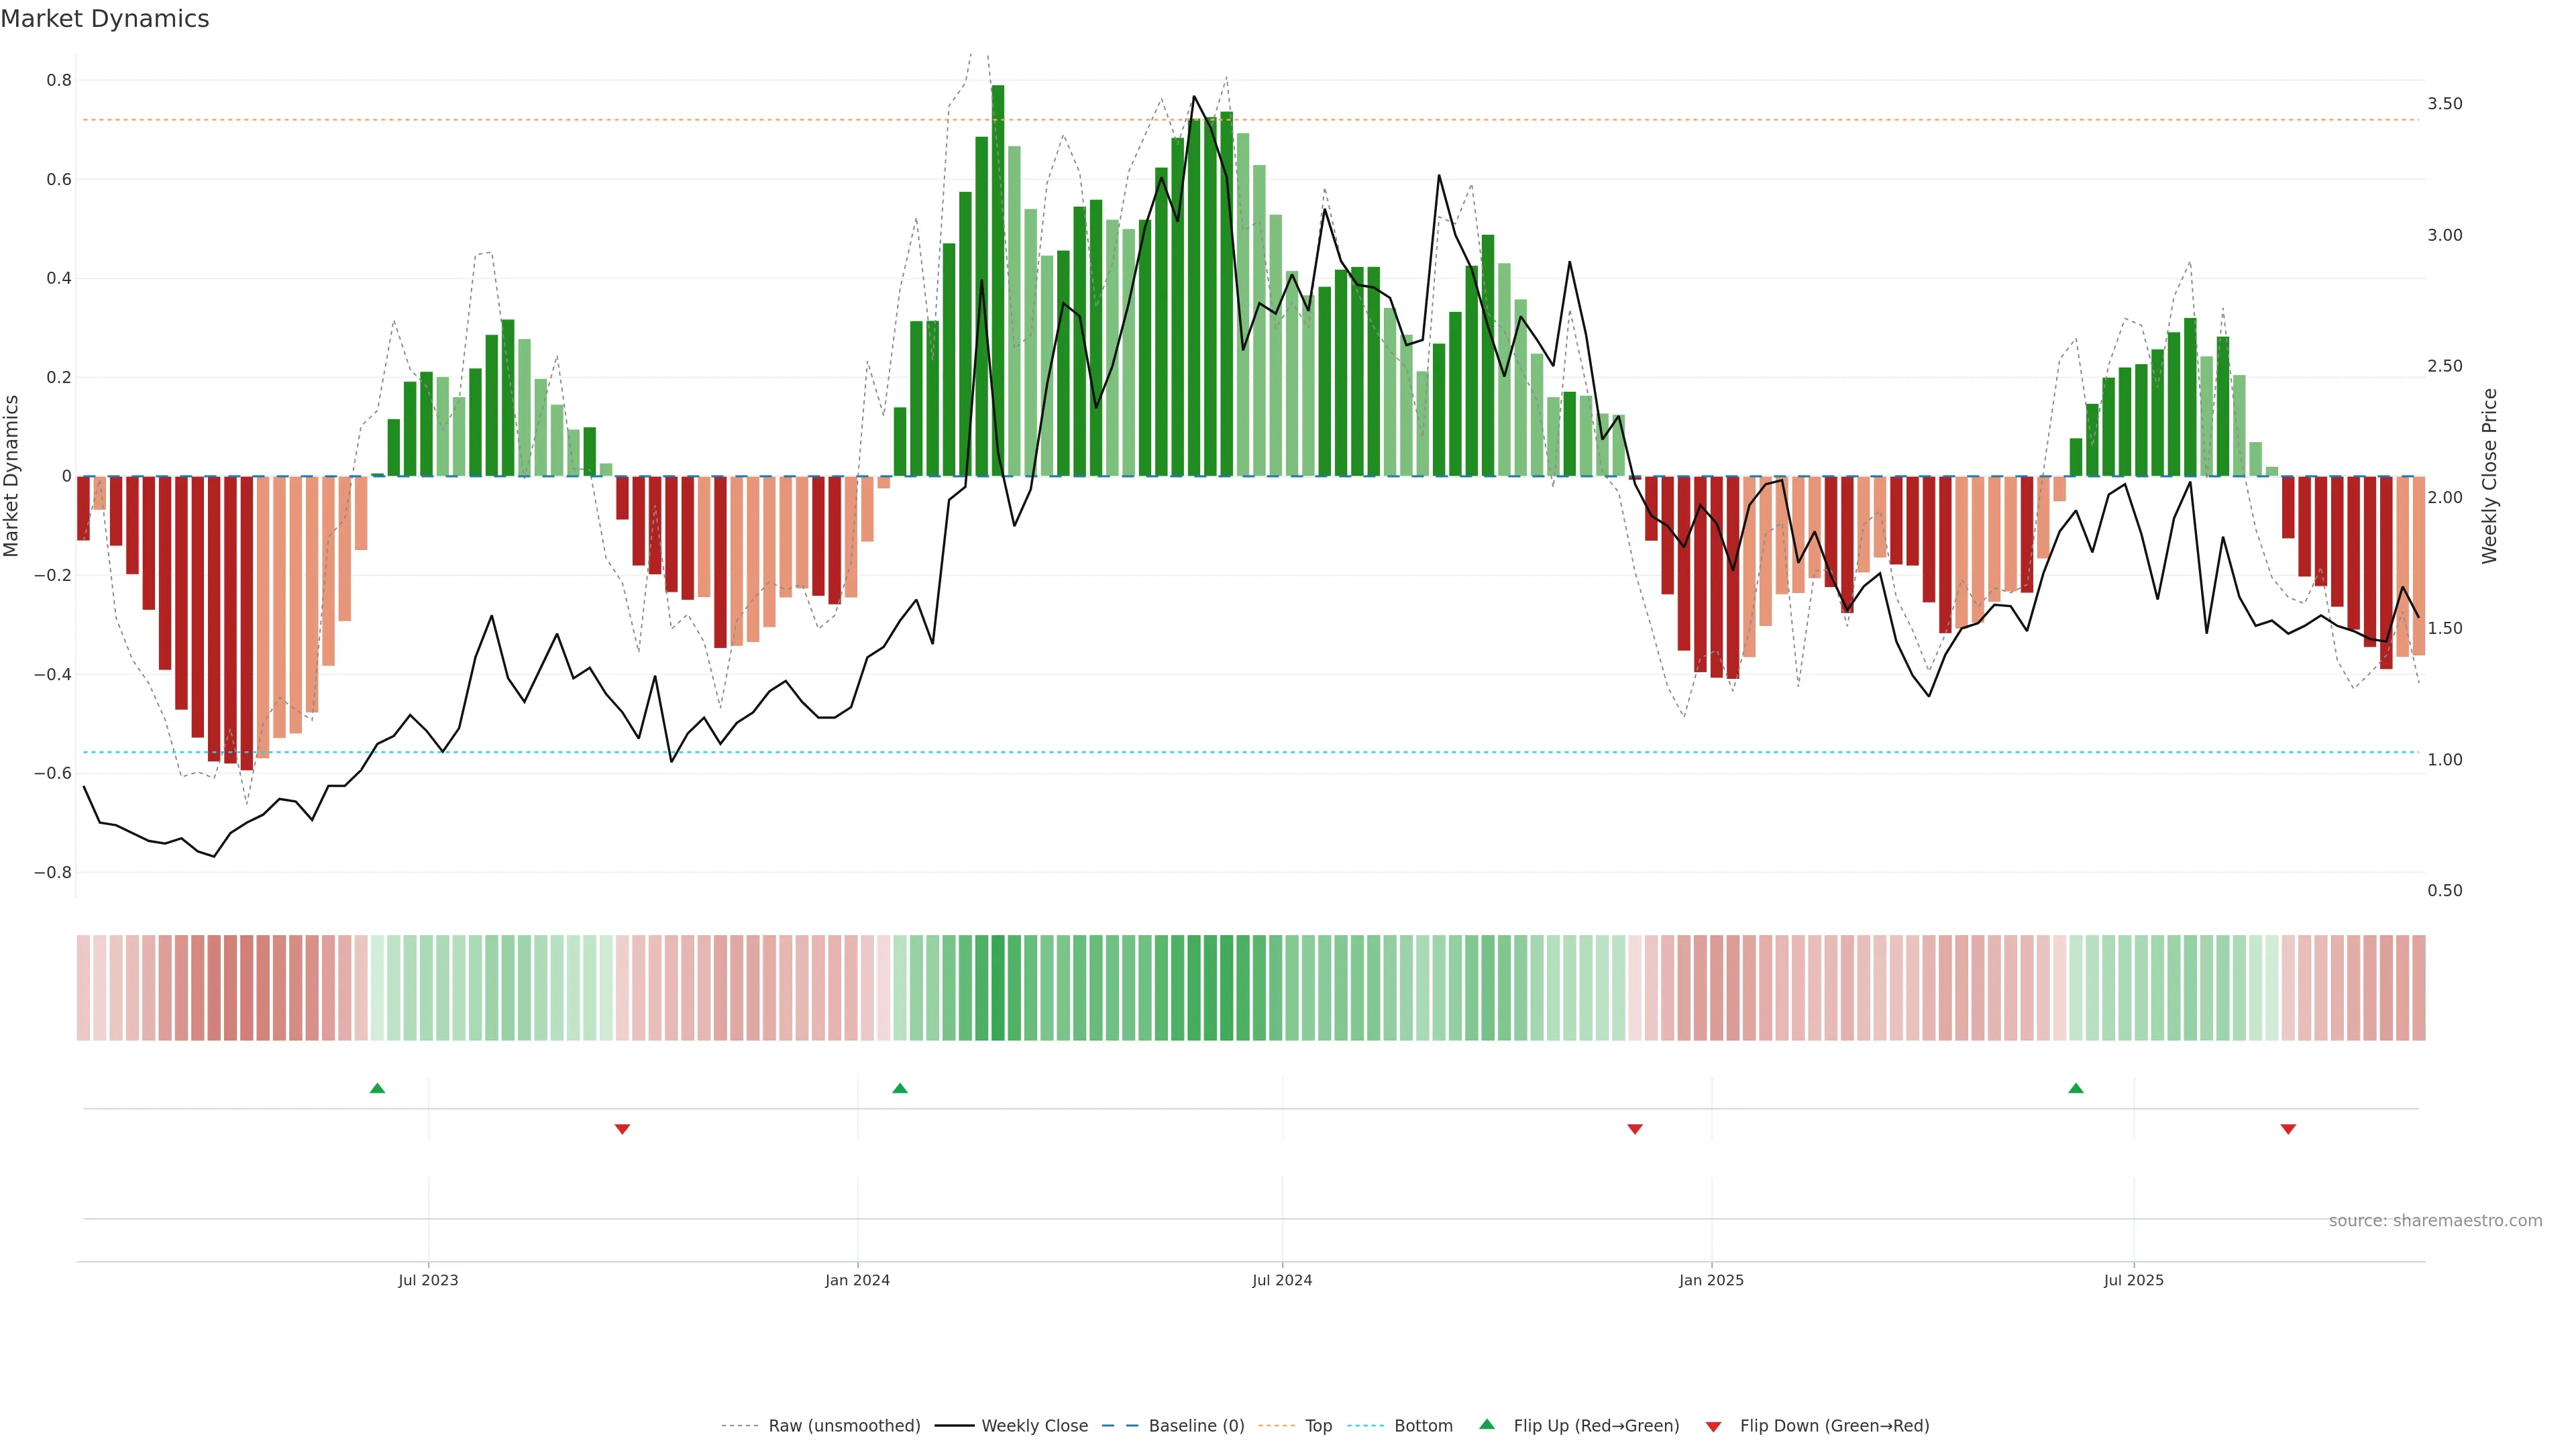Screen dimensions: 2576x1449
Task: Click the source: sharemaestro.com text
Action: click(2435, 1221)
